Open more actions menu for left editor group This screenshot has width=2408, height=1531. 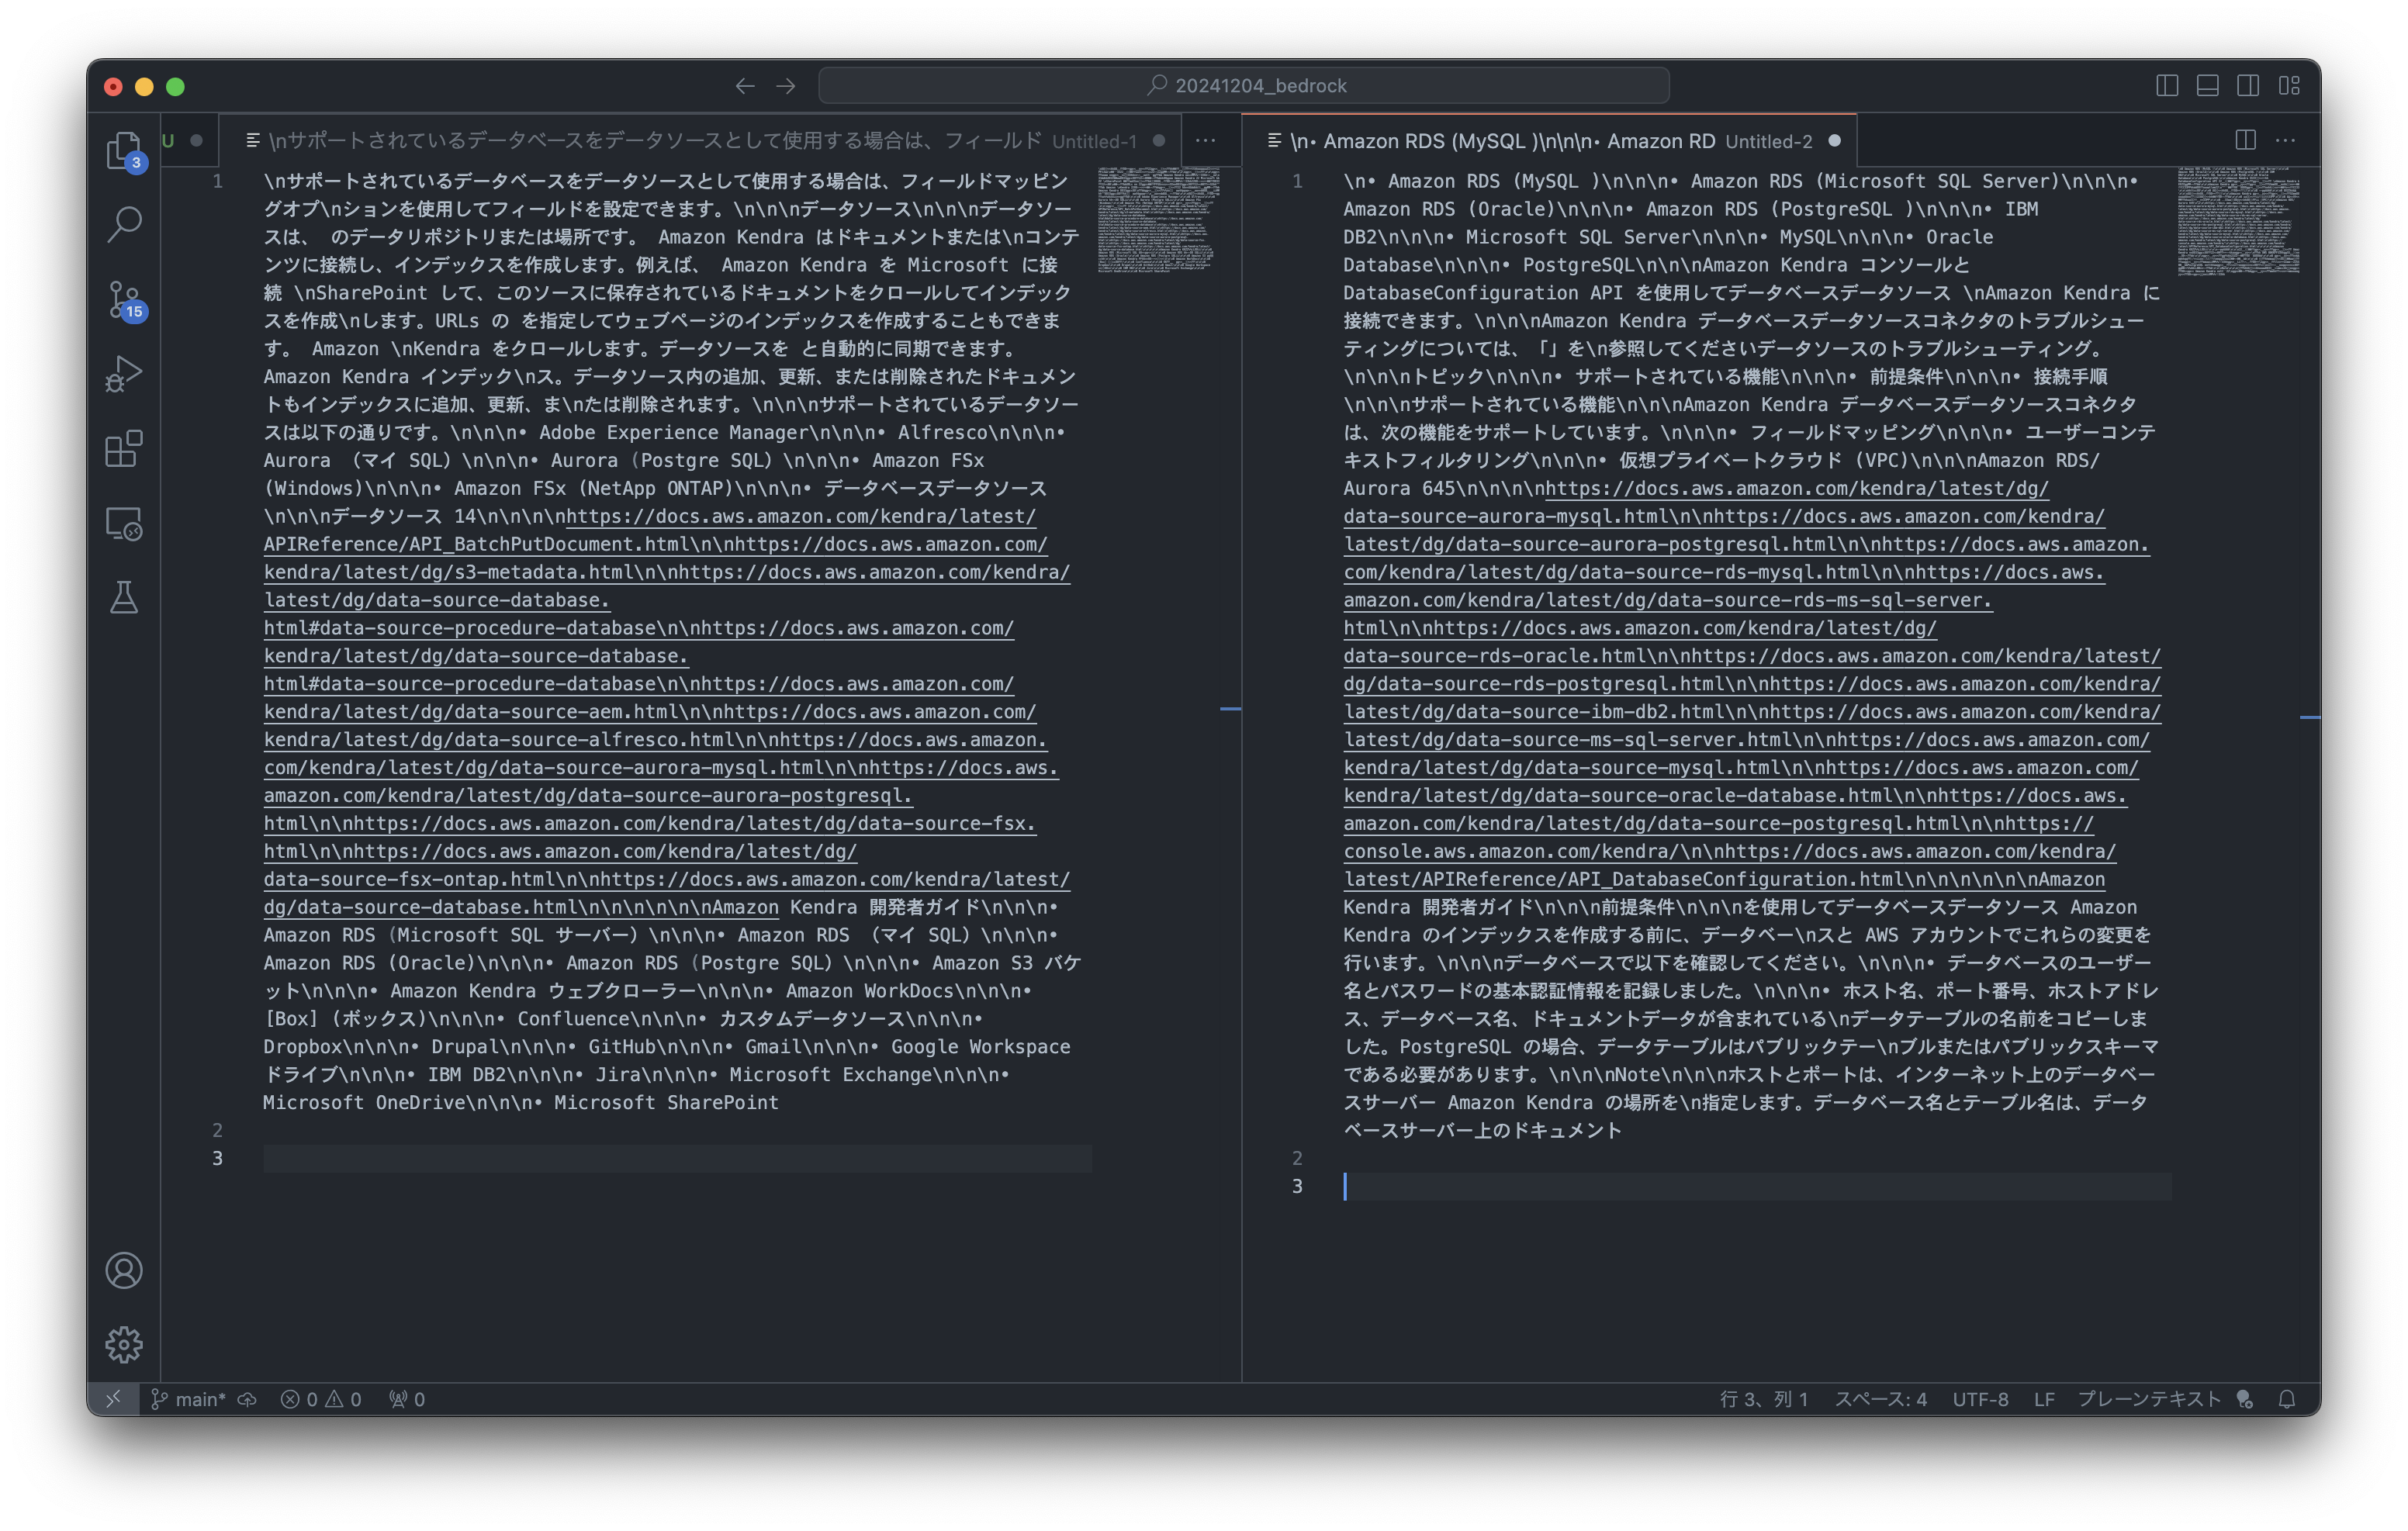(1206, 141)
